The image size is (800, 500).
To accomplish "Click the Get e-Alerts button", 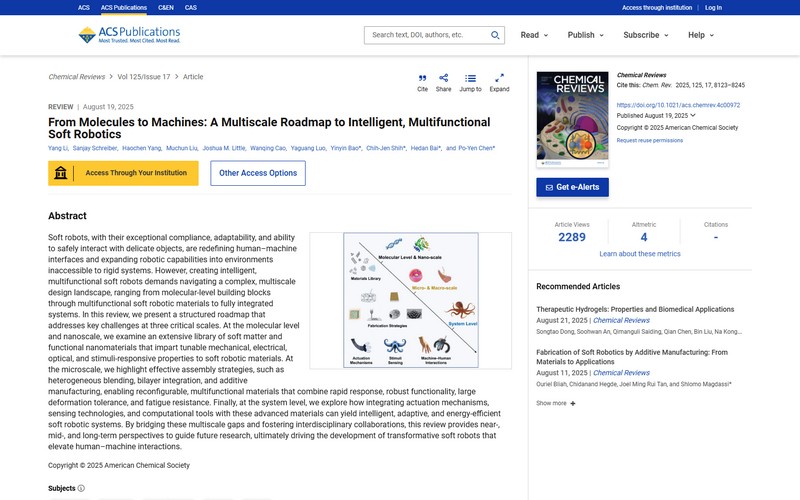I will (x=572, y=187).
